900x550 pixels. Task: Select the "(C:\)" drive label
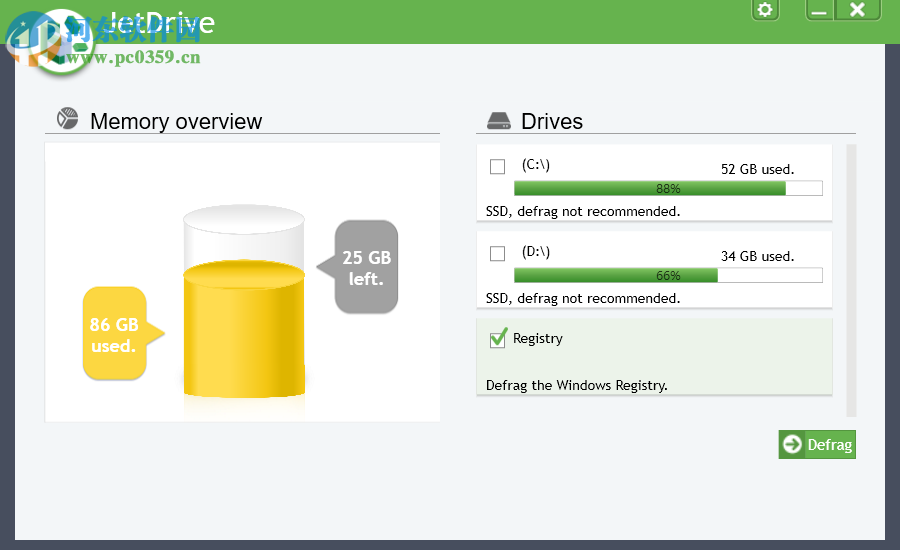point(536,165)
